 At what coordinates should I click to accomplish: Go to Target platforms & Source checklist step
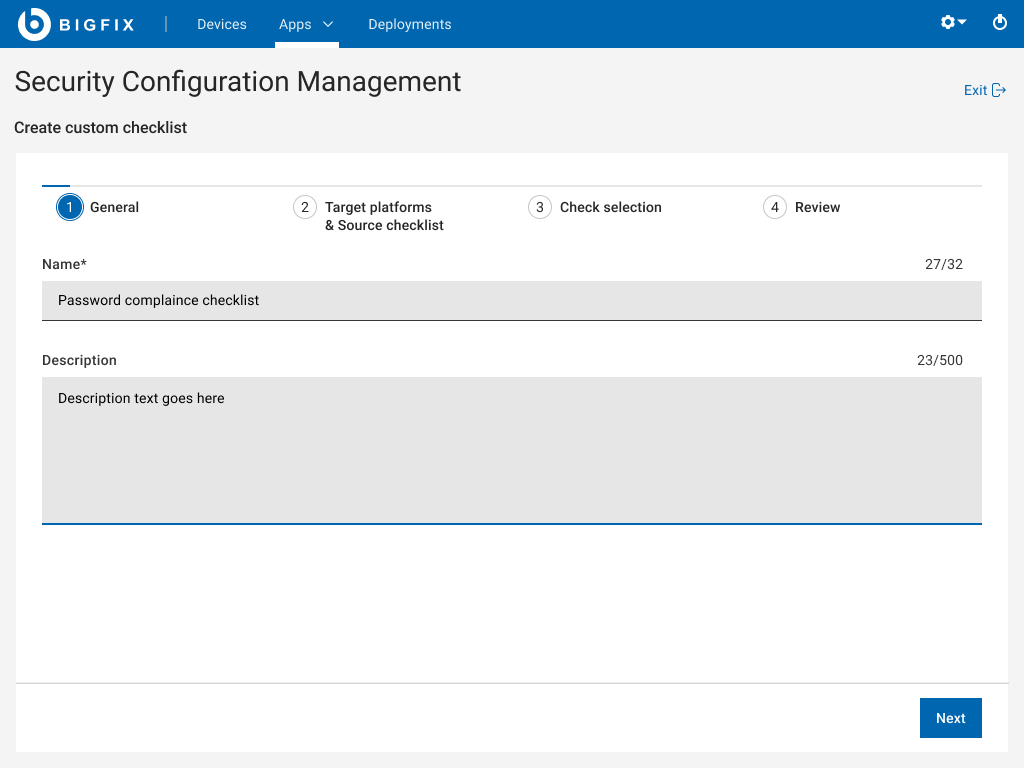(x=384, y=216)
